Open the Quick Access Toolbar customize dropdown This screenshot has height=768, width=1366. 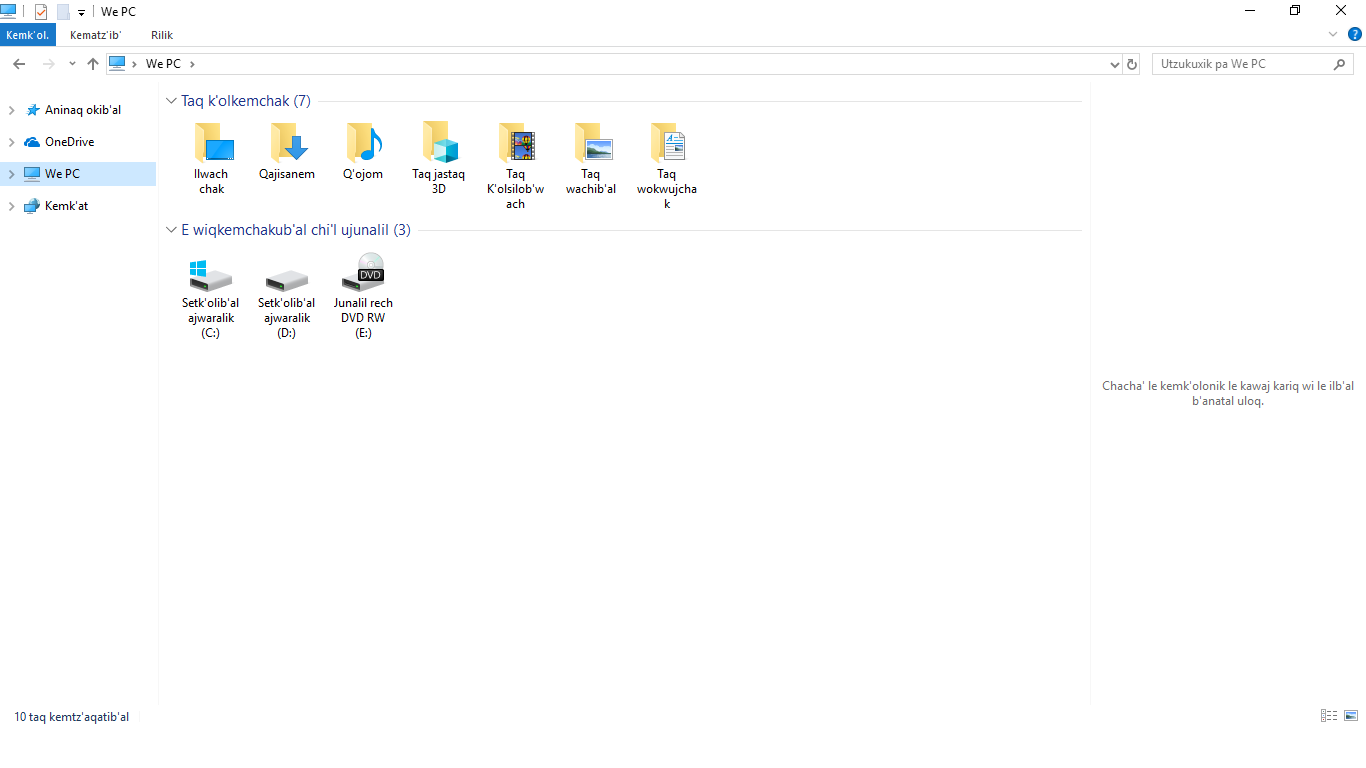click(x=81, y=13)
